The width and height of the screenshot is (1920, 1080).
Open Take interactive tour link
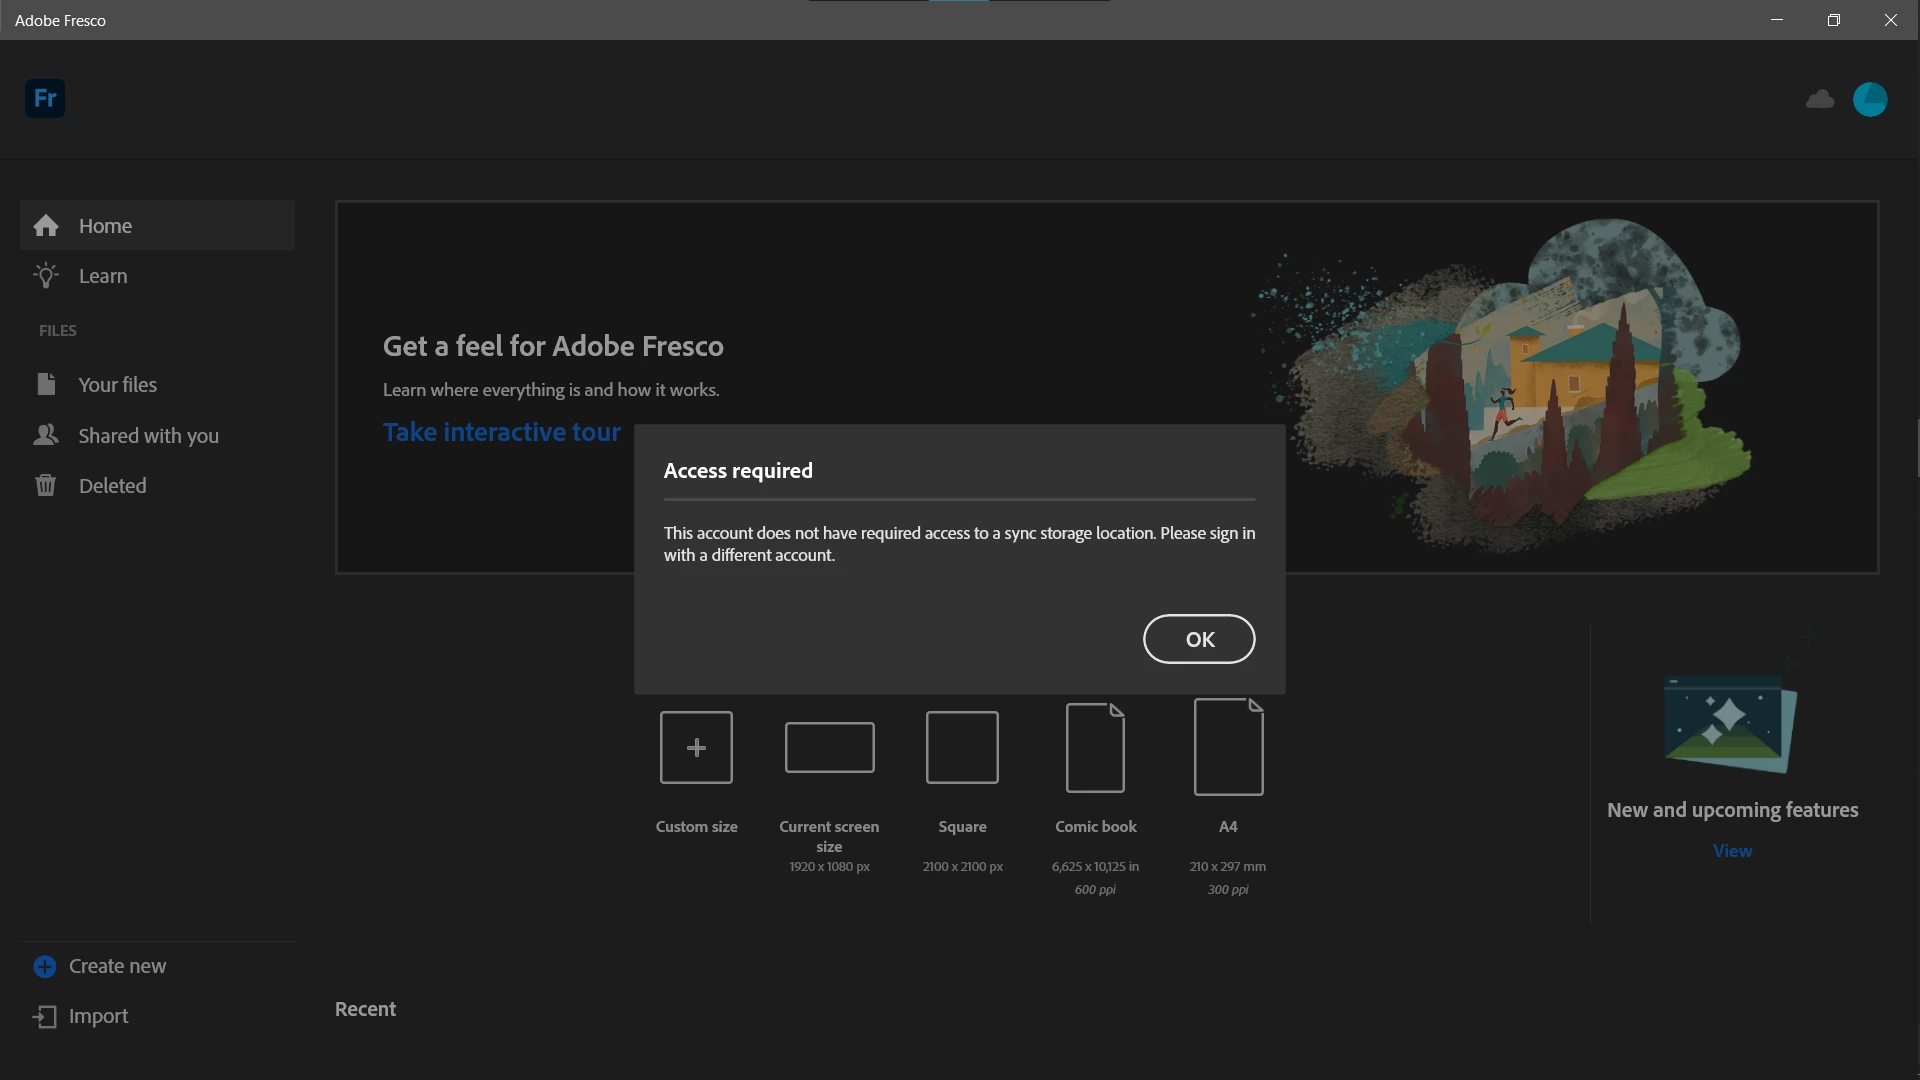coord(501,432)
